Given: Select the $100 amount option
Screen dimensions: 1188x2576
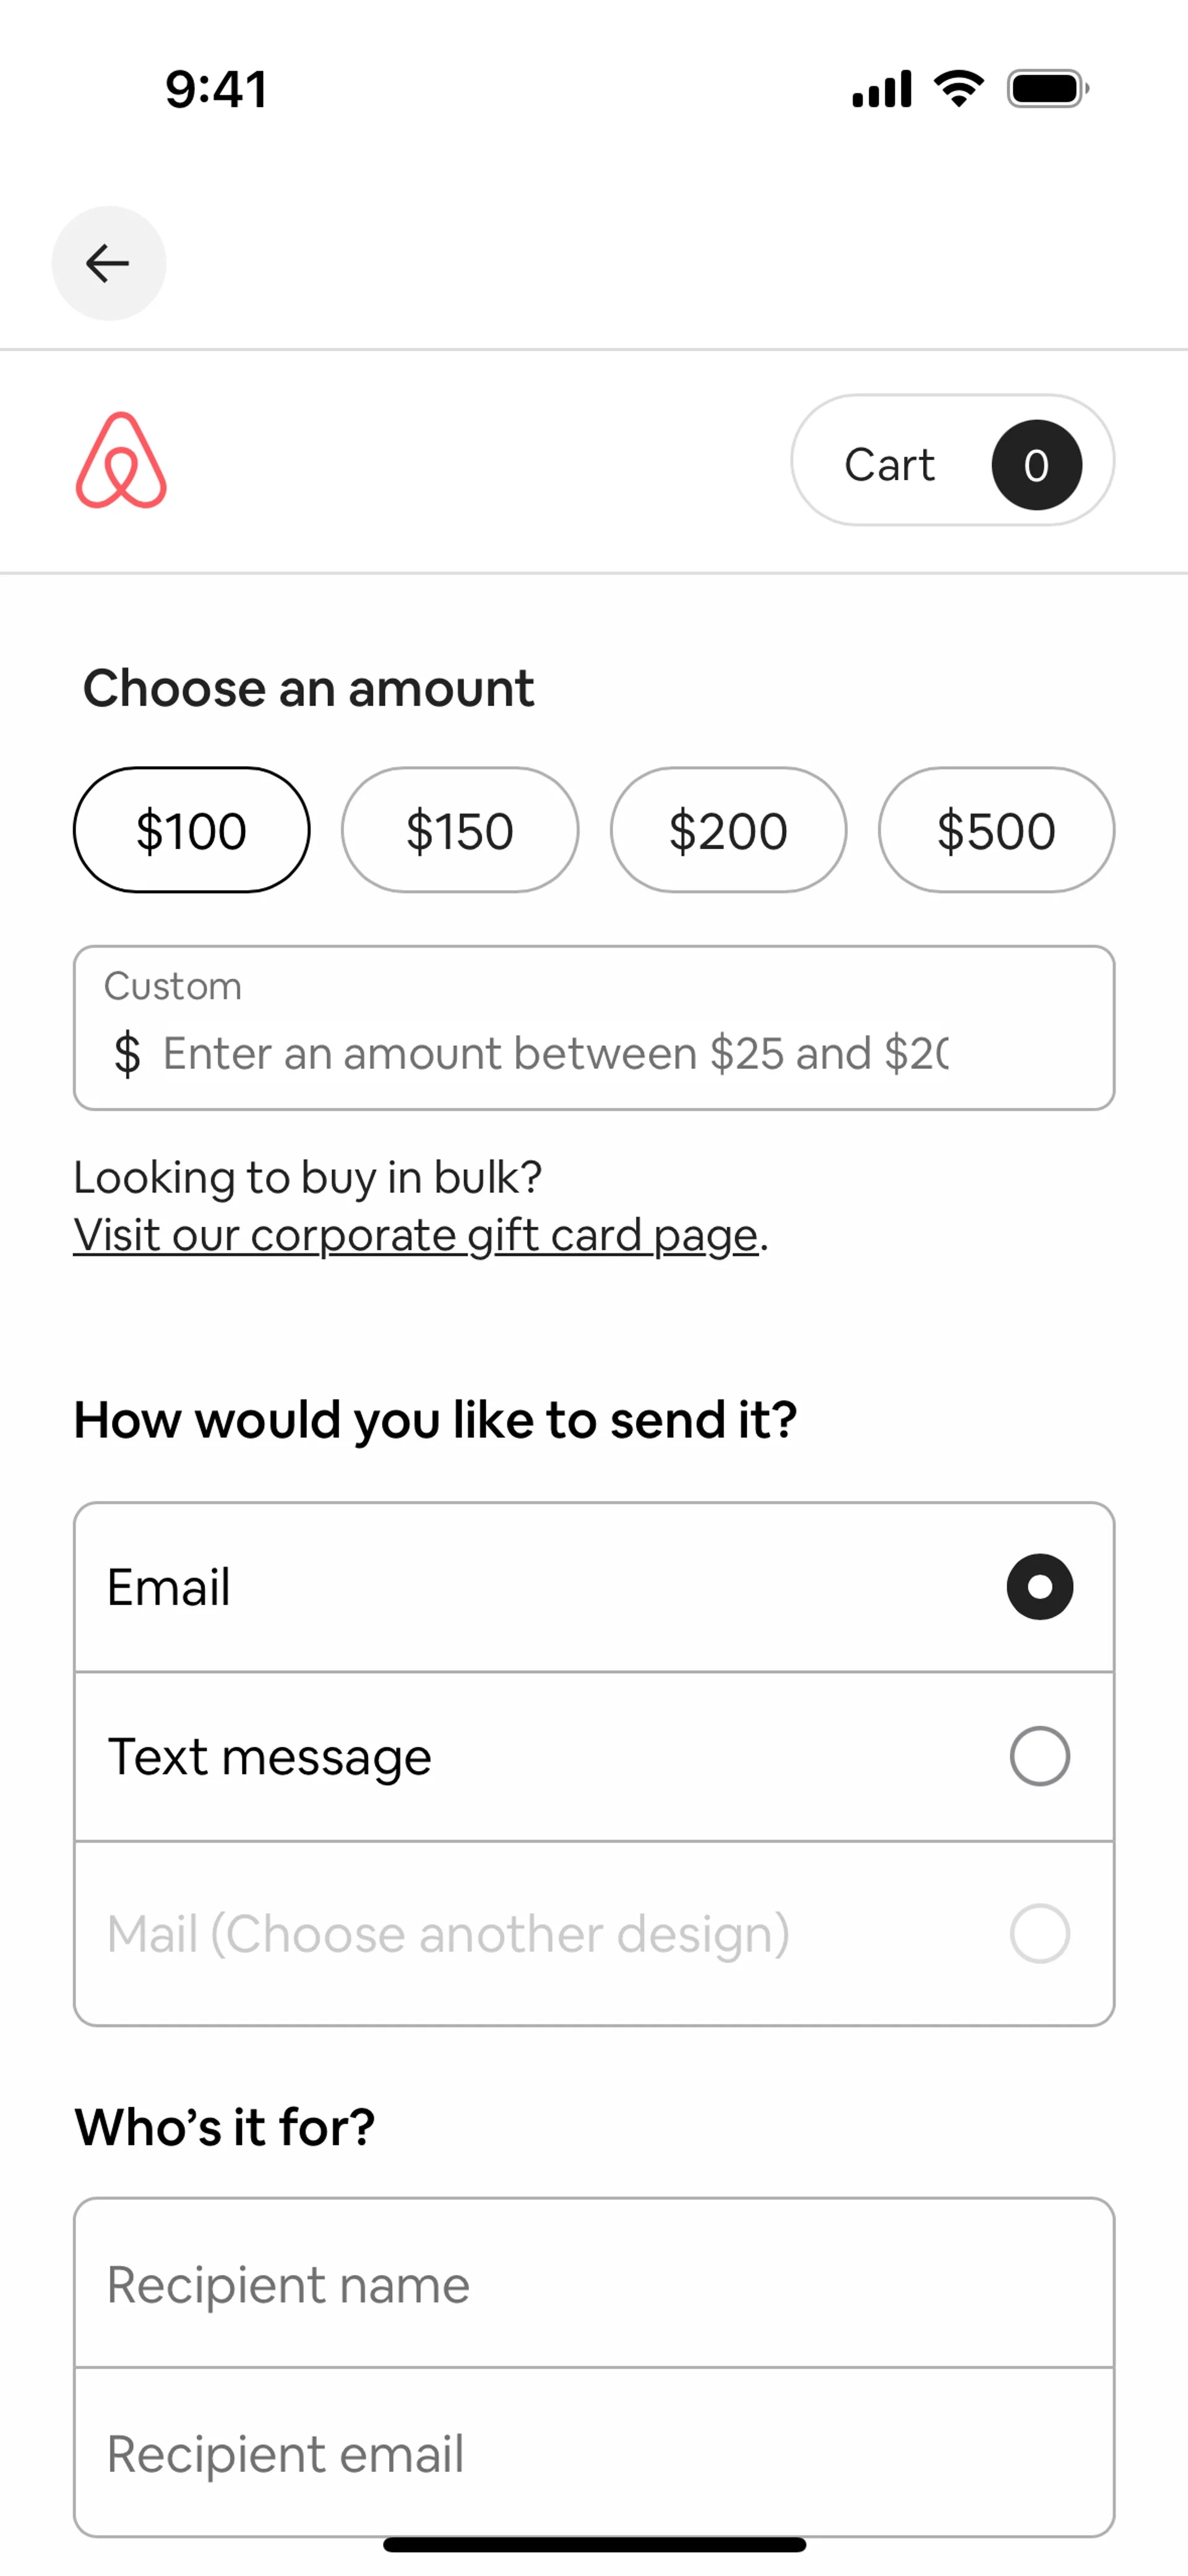Looking at the screenshot, I should tap(191, 830).
